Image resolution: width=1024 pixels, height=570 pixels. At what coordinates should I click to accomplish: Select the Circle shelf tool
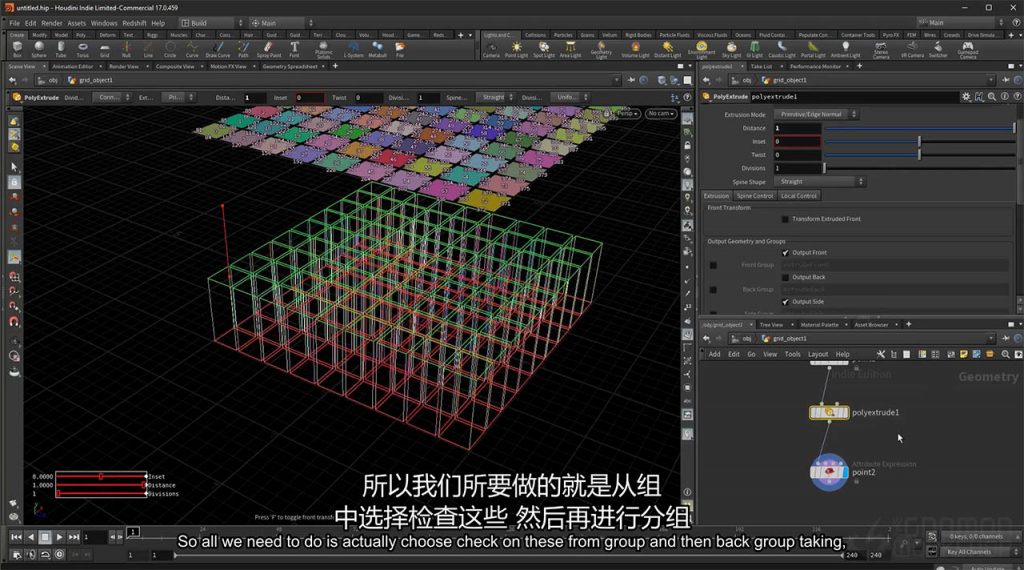(x=170, y=49)
